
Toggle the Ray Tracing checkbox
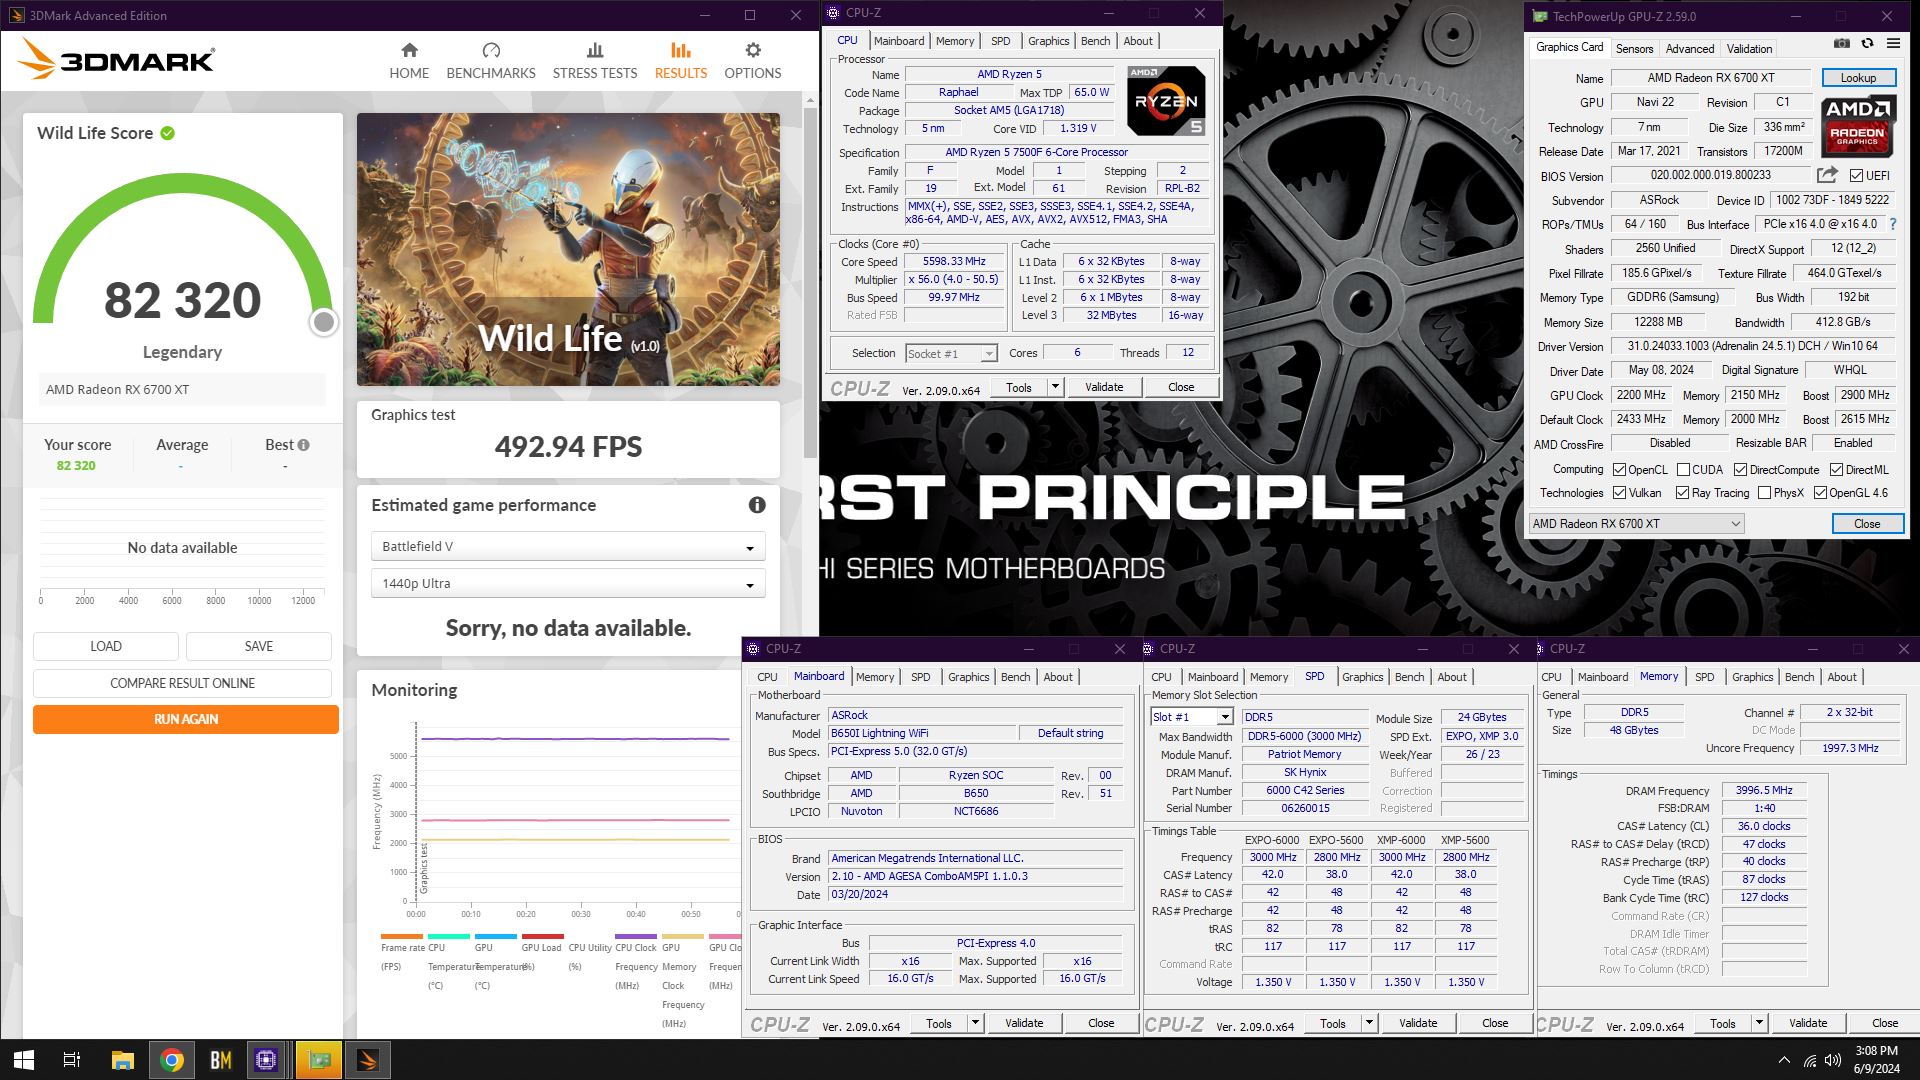pyautogui.click(x=1682, y=493)
